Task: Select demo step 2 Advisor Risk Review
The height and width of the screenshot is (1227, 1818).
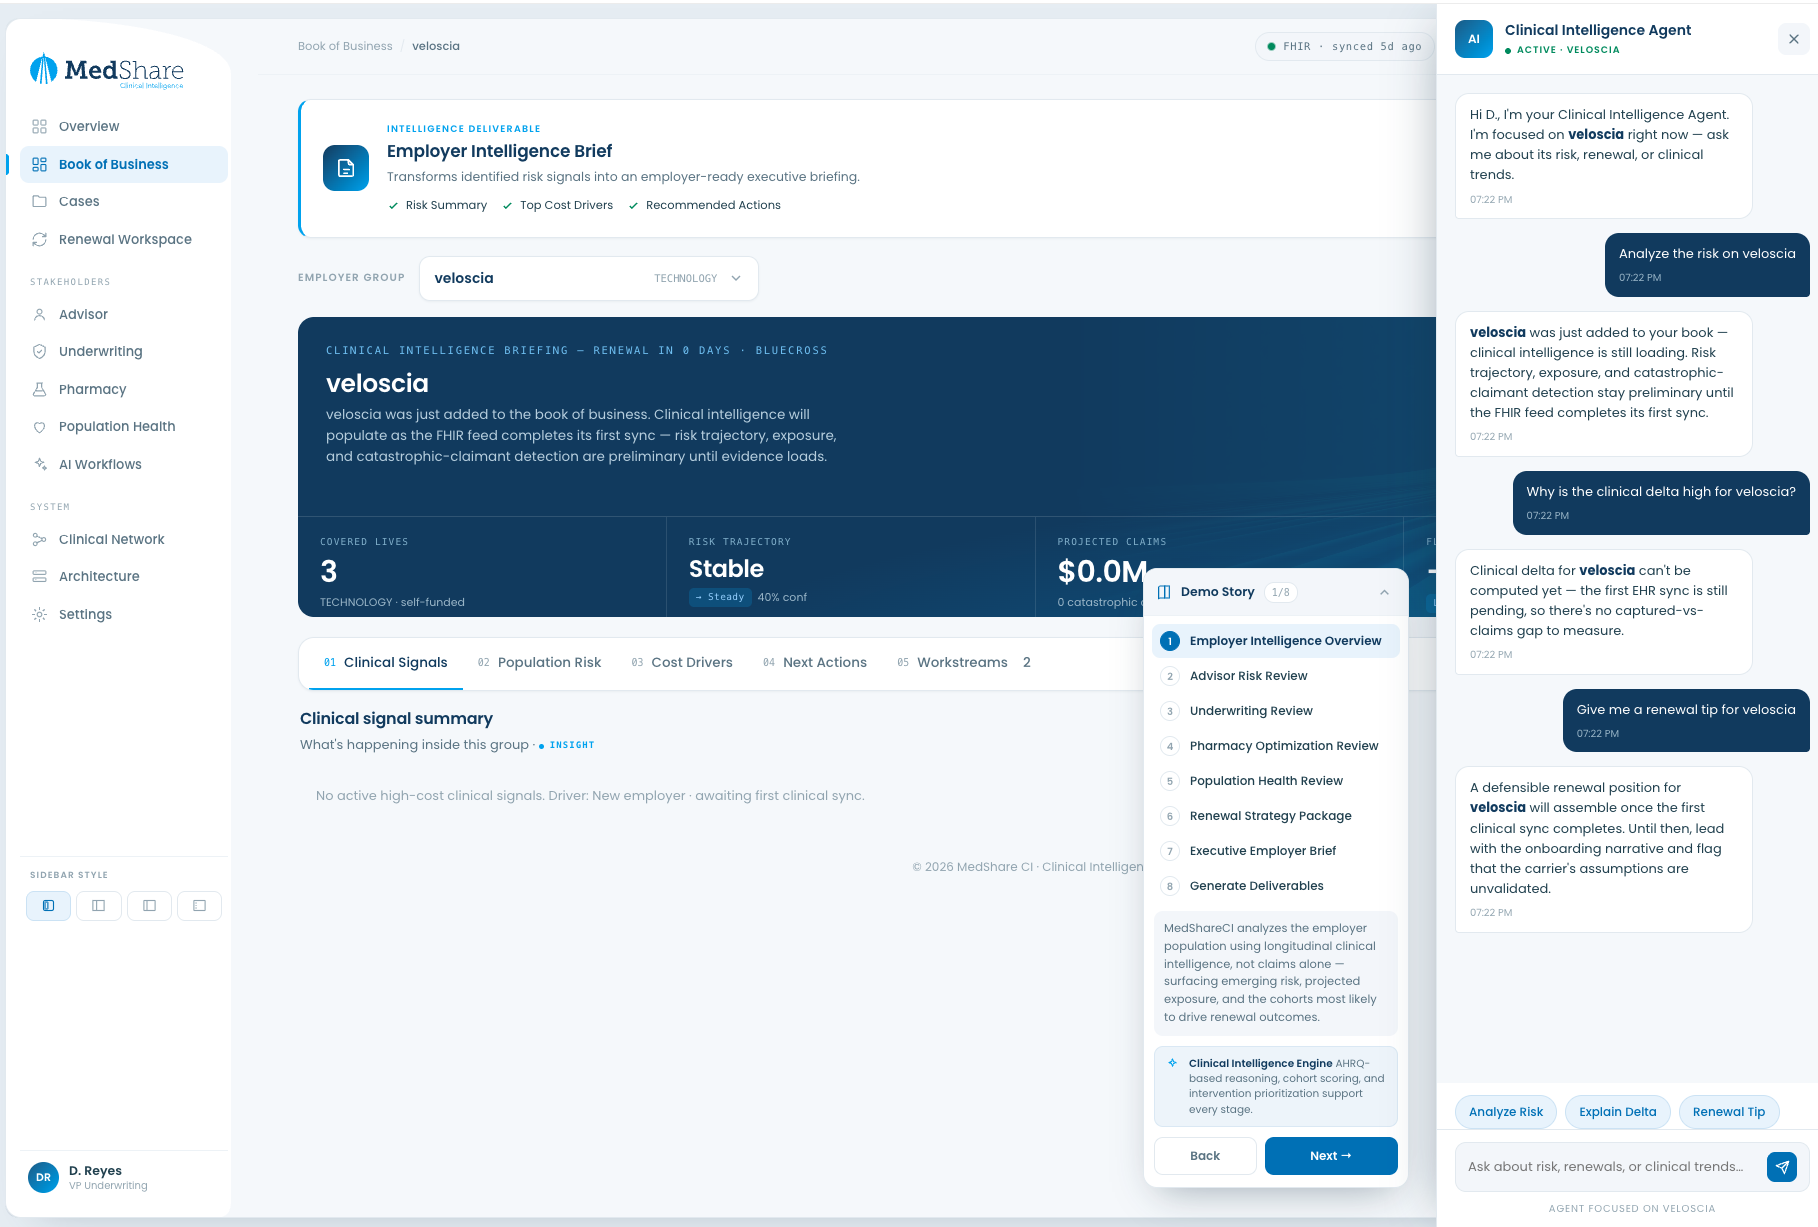Action: tap(1275, 676)
